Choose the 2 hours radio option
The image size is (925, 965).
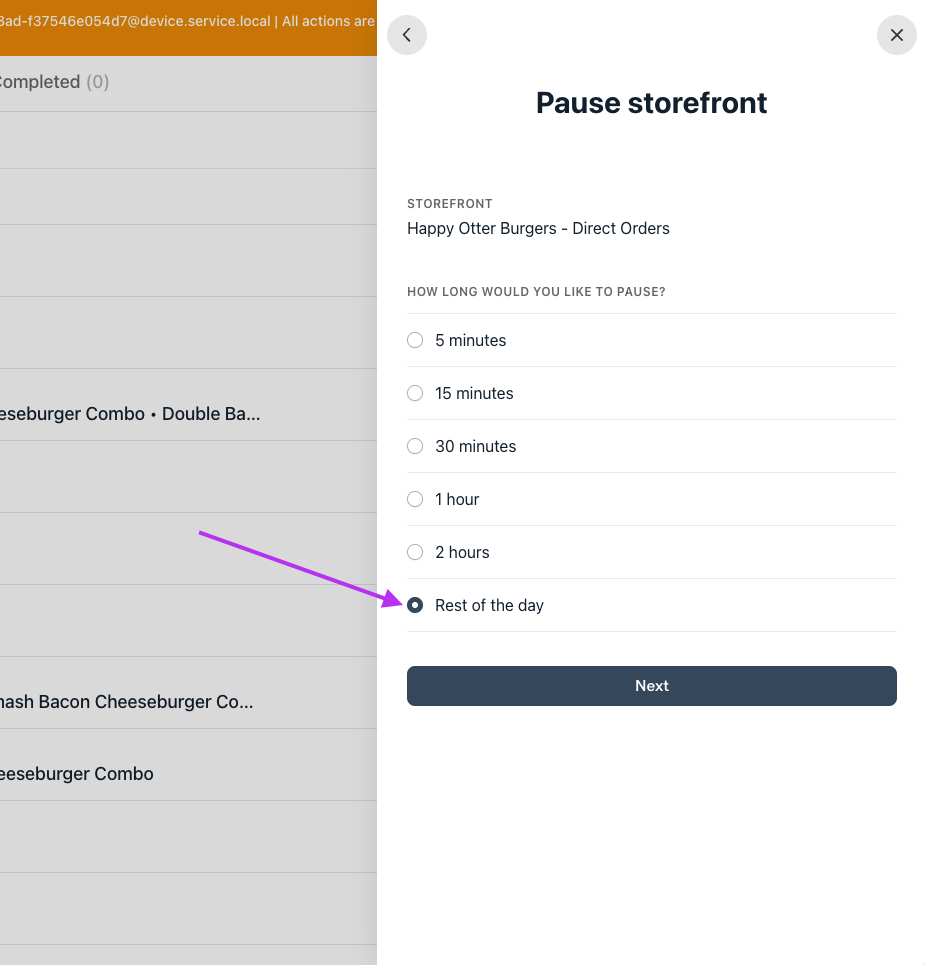pos(415,552)
